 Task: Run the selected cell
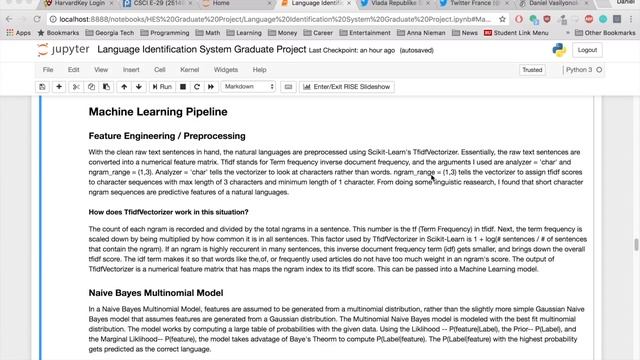pyautogui.click(x=162, y=87)
